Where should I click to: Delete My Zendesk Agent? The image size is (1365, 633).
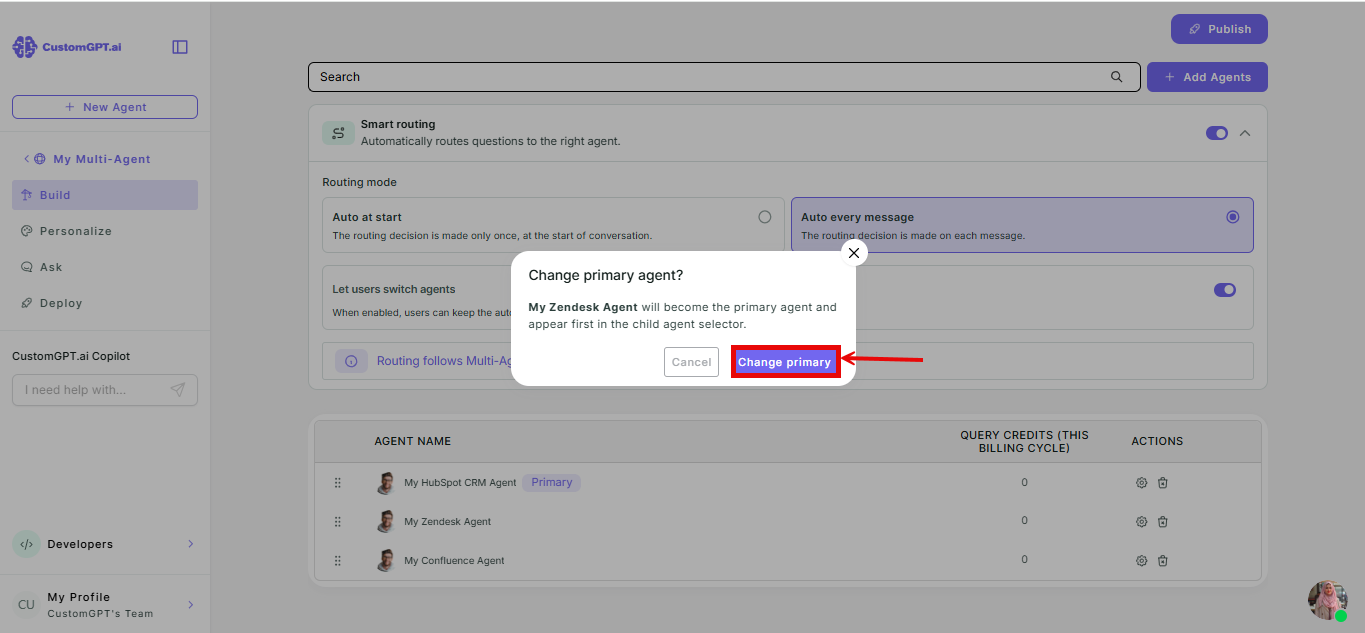[1163, 522]
